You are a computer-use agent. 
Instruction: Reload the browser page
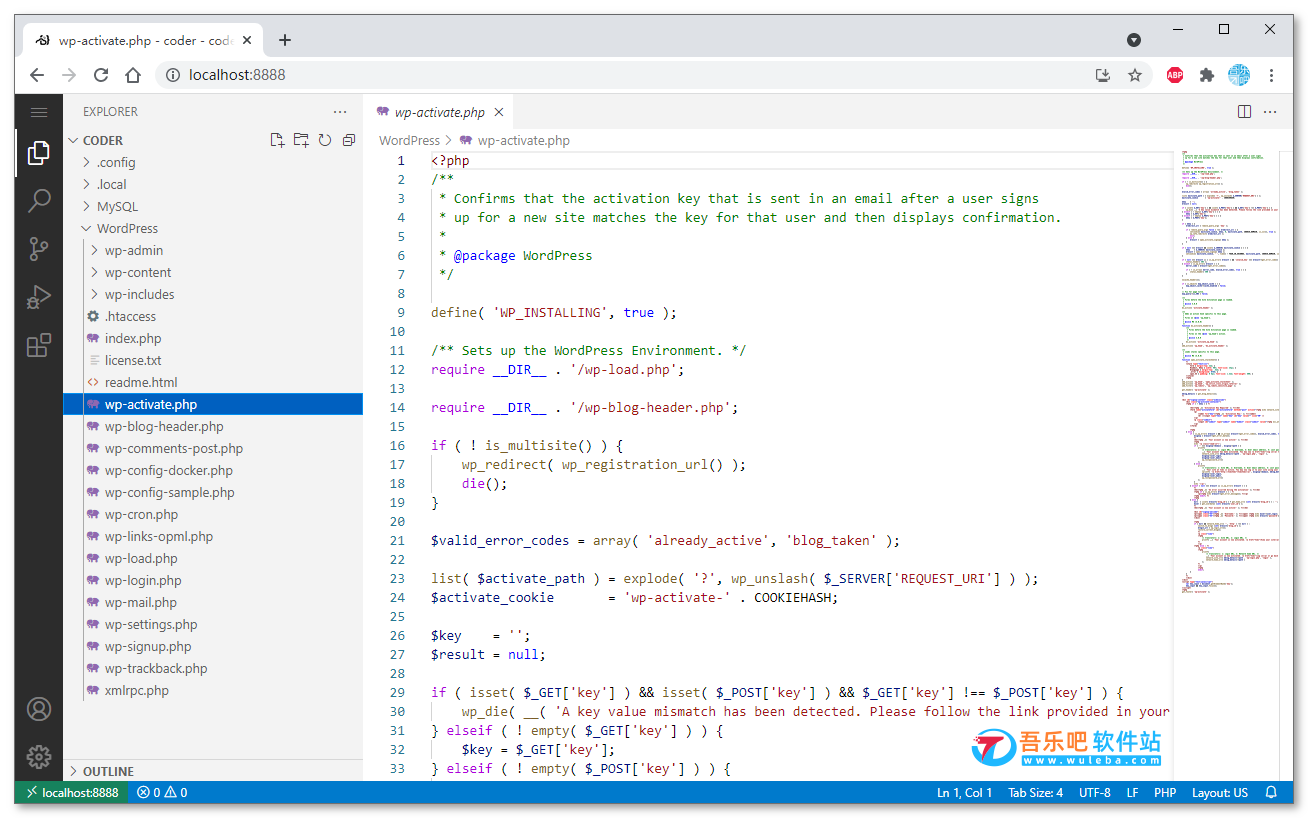pos(101,75)
